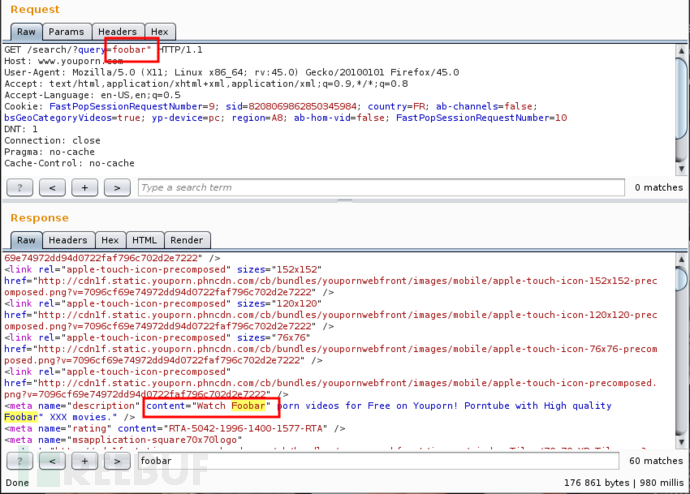Click the 'FastPopSessionRequestNumber=10' cookie value
The image size is (690, 494).
coord(481,118)
